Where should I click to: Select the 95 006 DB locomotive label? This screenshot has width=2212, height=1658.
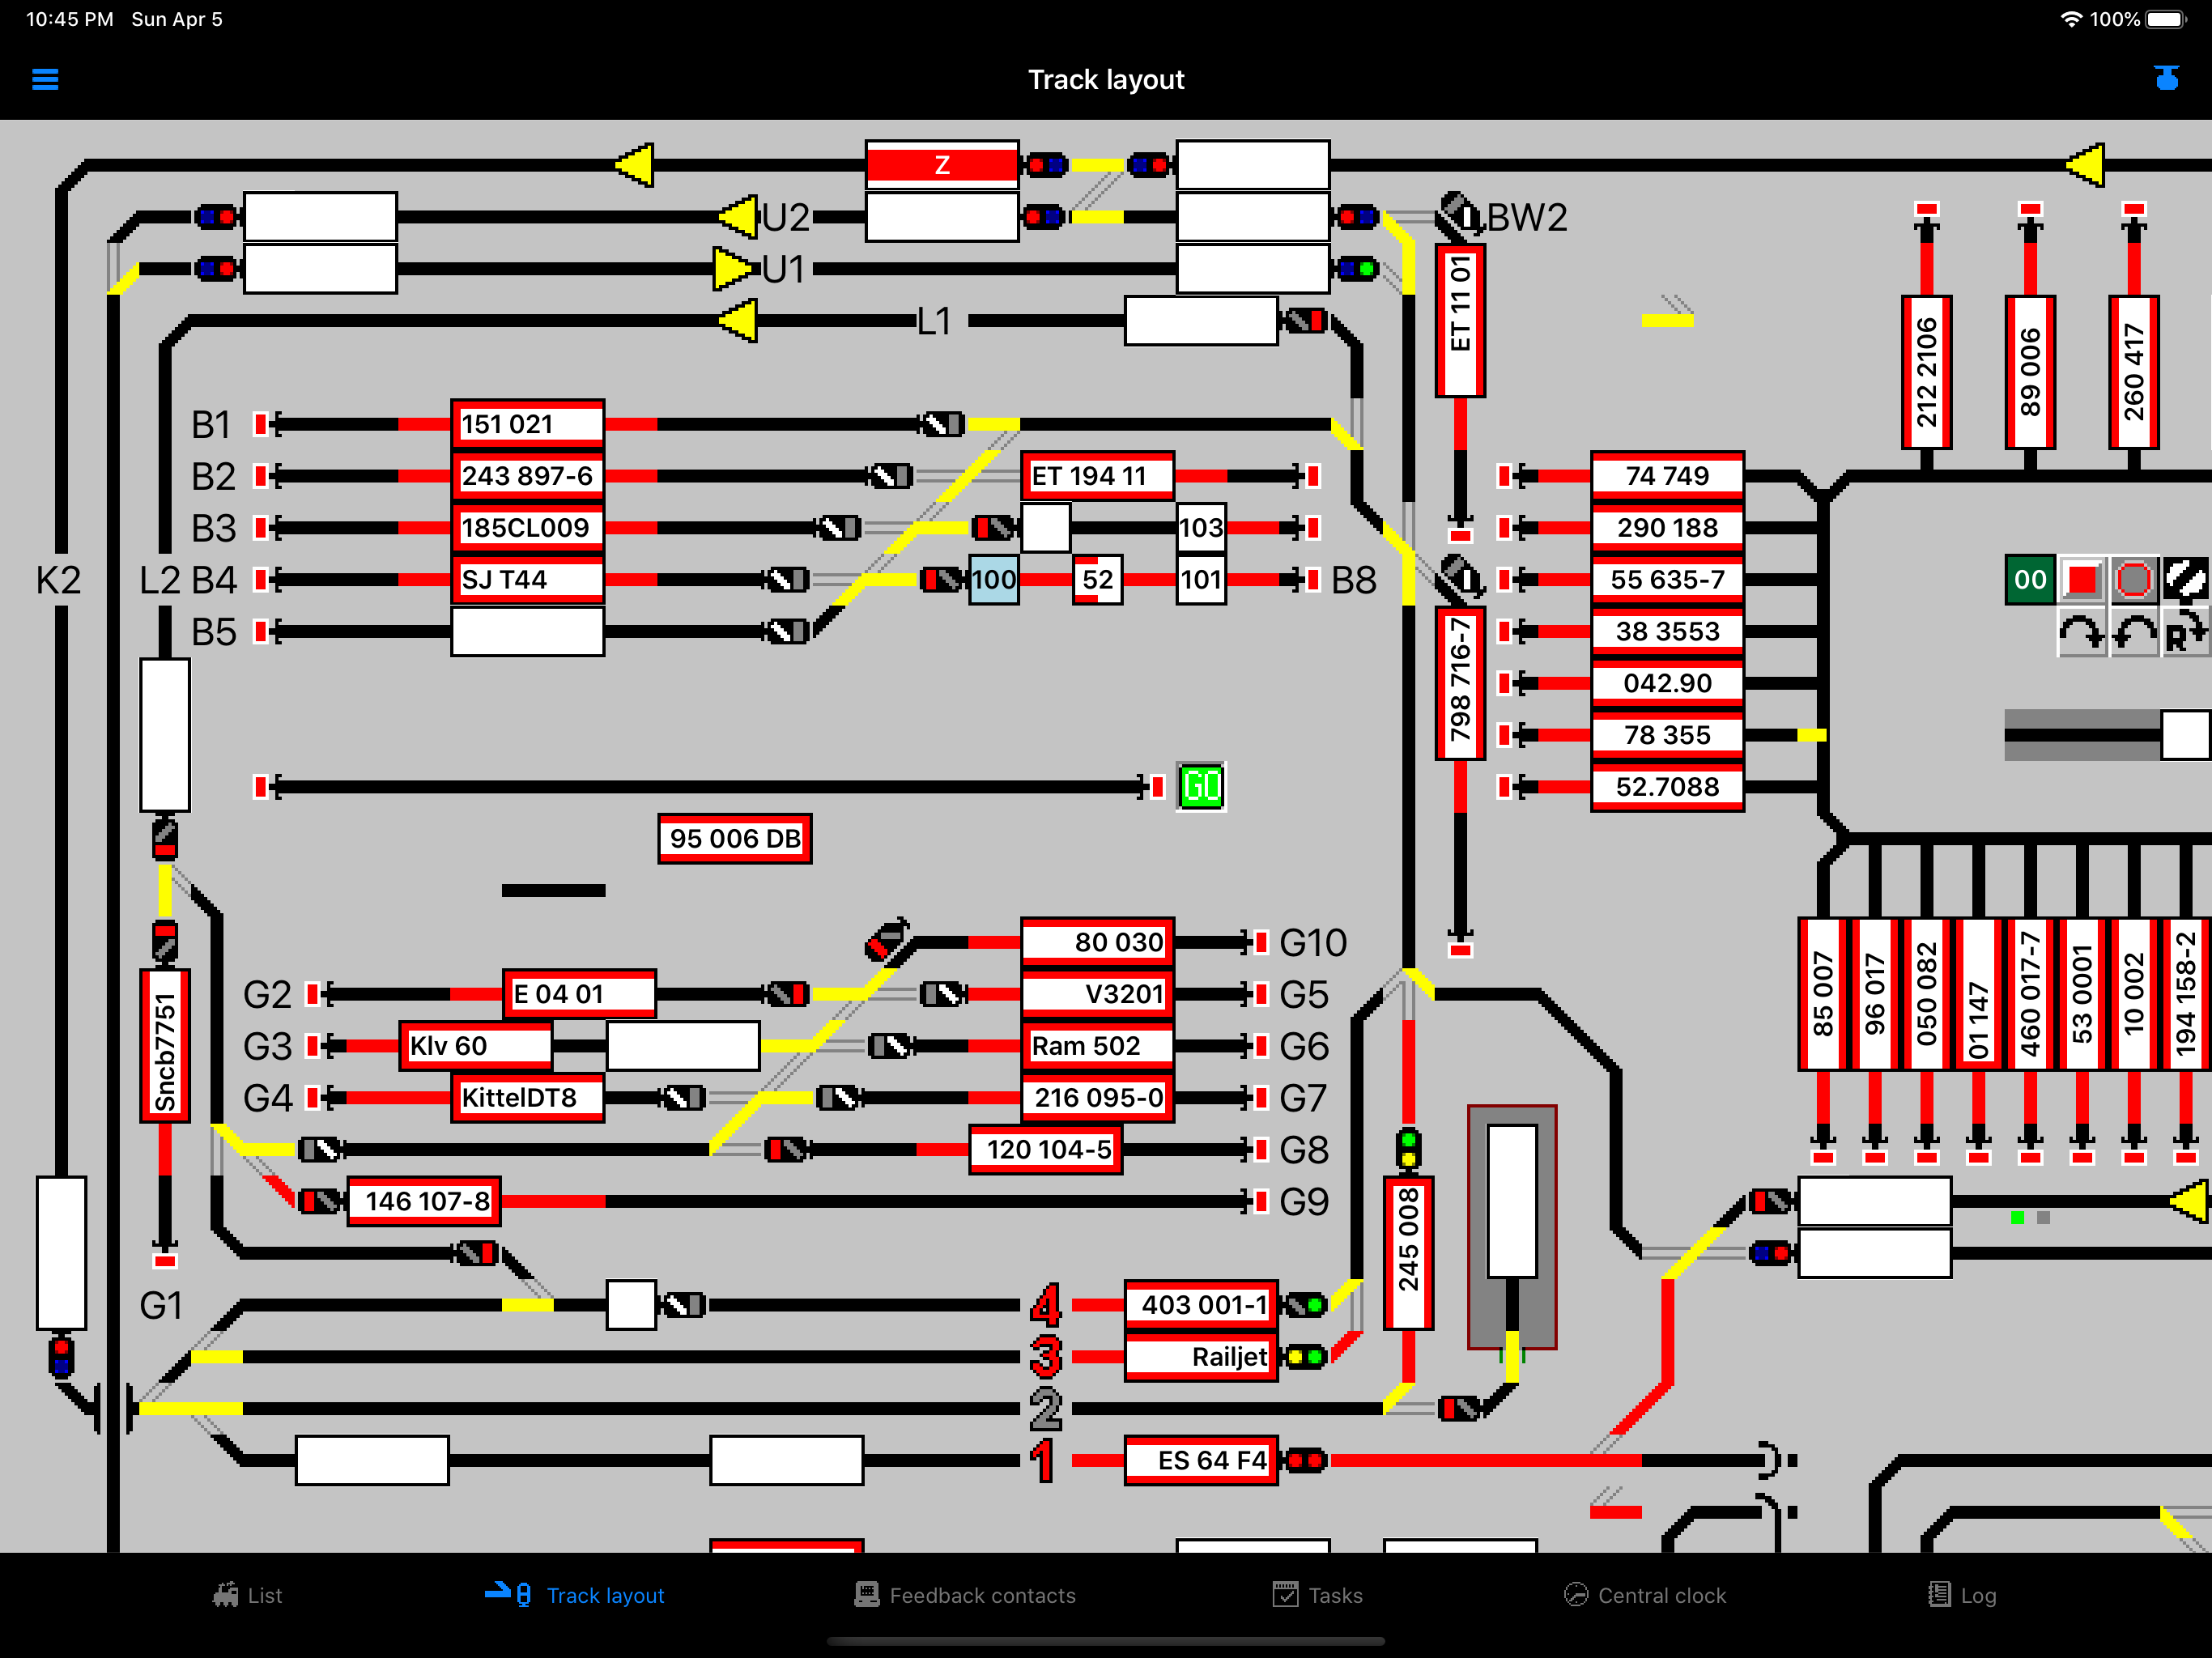pyautogui.click(x=735, y=839)
